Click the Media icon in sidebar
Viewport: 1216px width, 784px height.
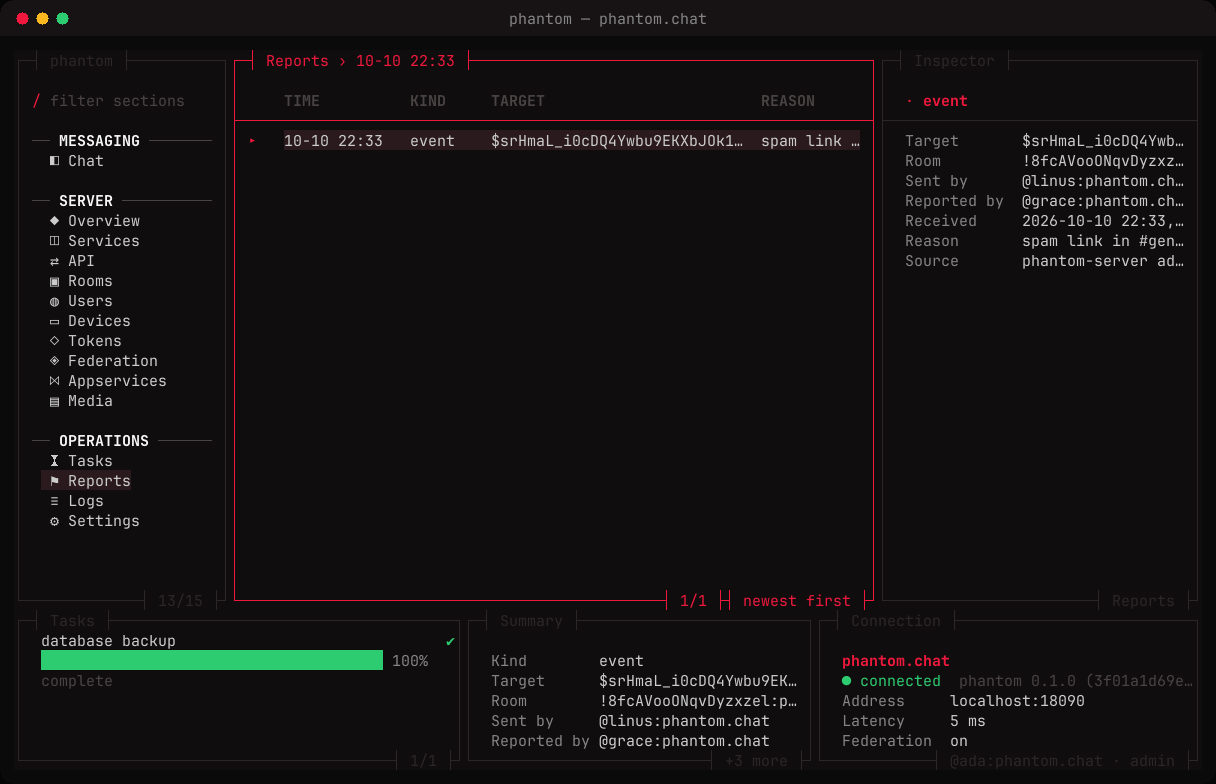[x=55, y=401]
